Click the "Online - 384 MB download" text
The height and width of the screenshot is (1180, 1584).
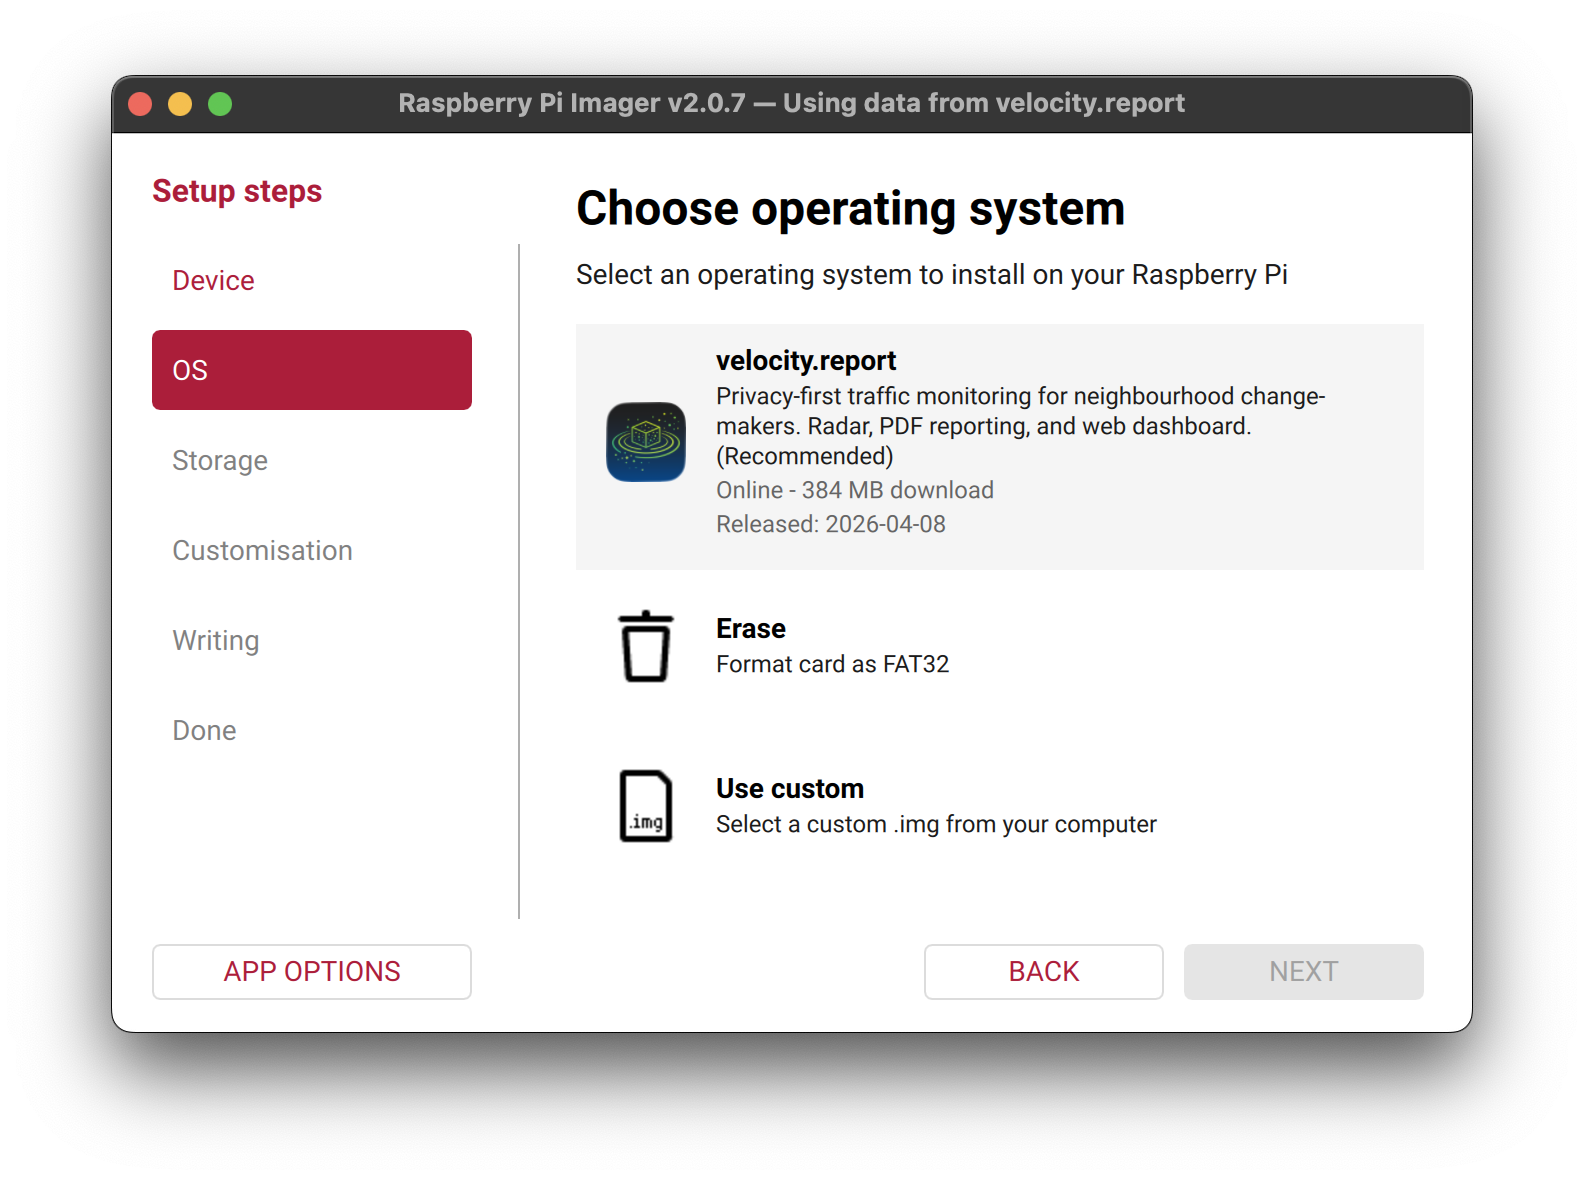click(854, 490)
